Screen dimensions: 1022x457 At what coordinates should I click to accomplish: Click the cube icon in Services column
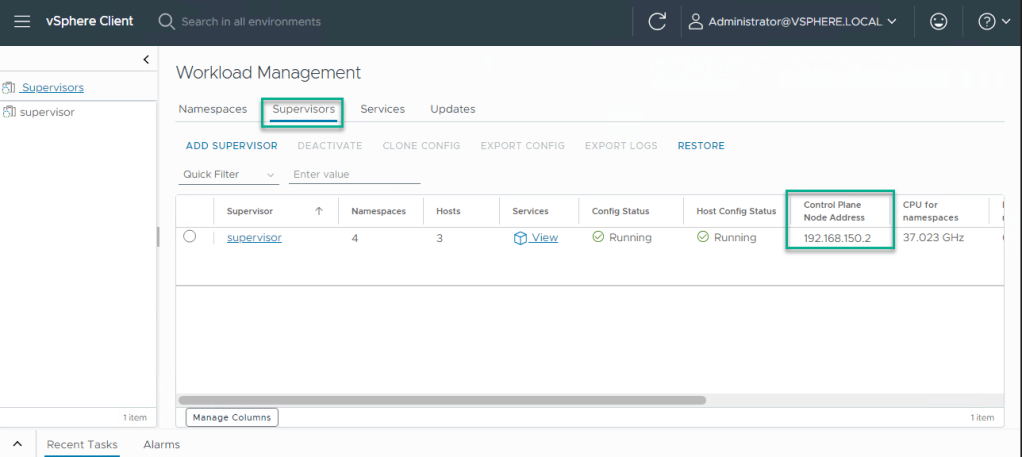[520, 238]
